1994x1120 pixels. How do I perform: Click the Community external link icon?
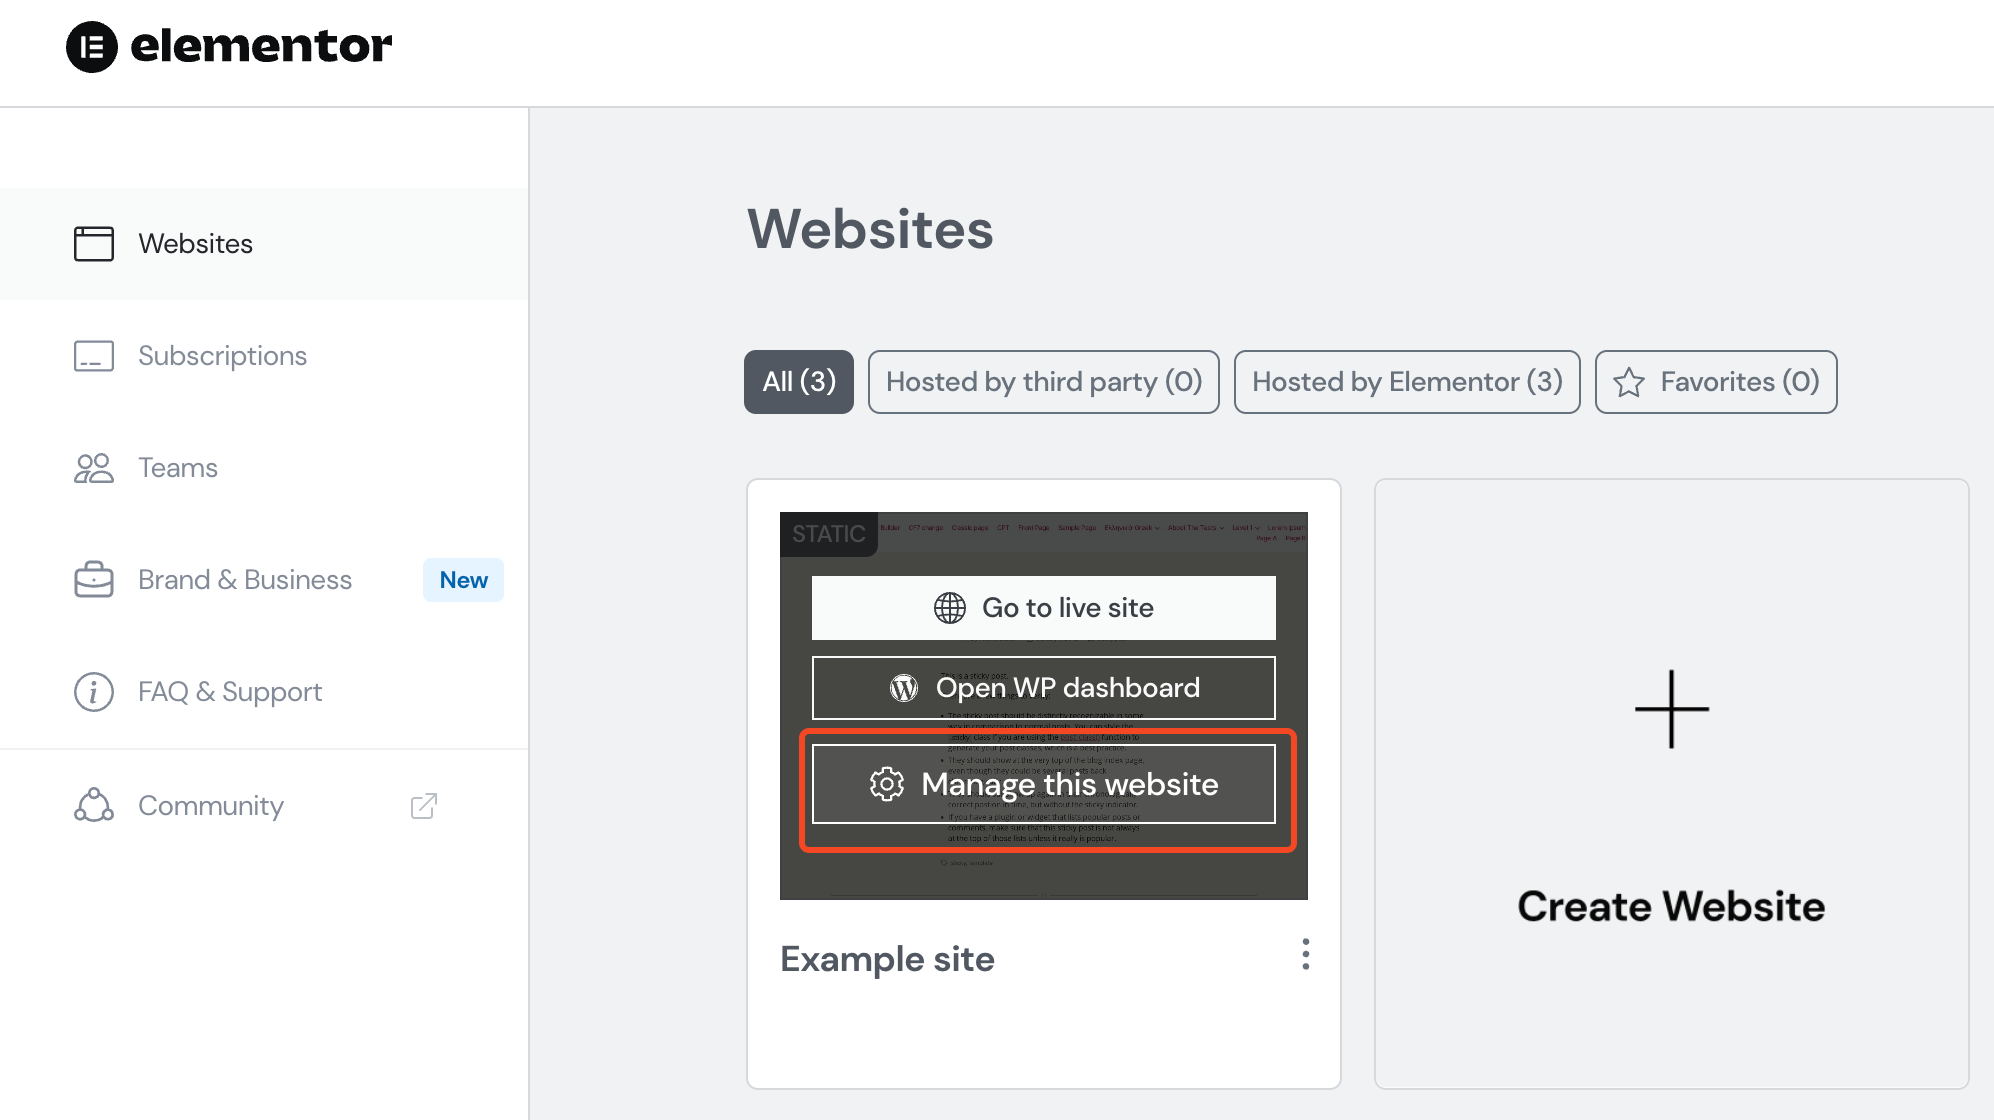coord(424,806)
